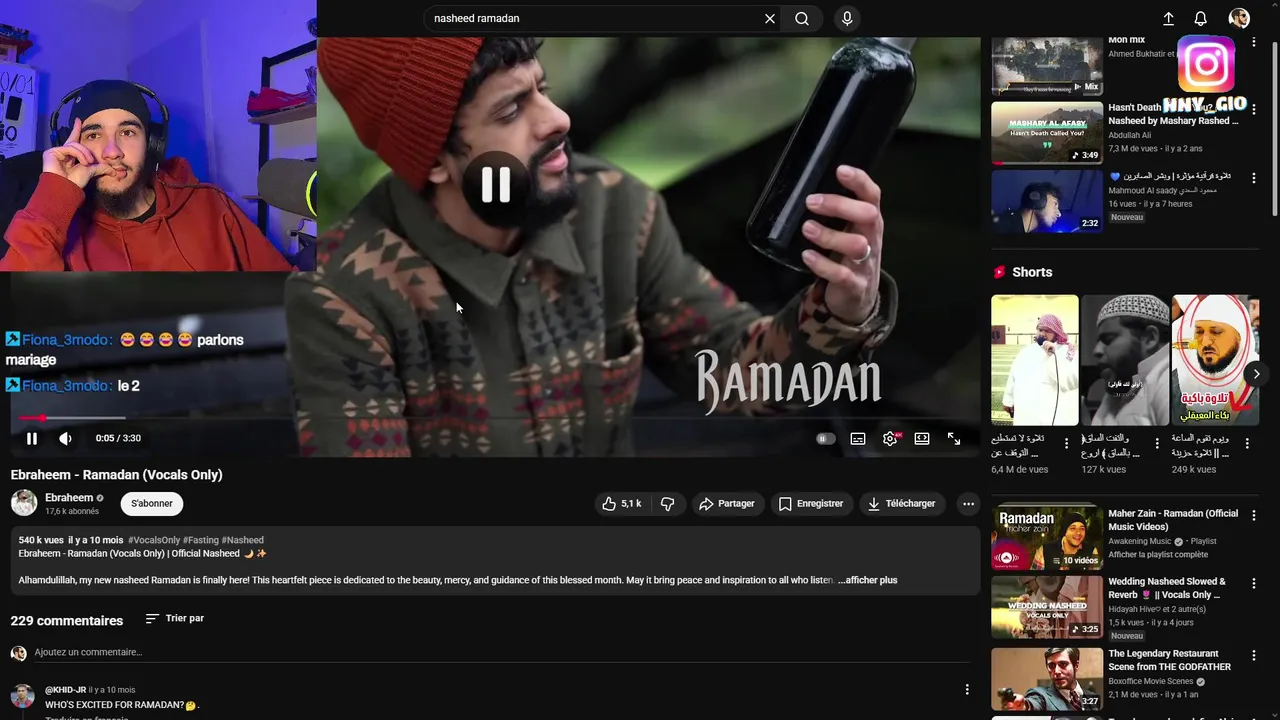The image size is (1280, 720).
Task: Open the 6,4 M de vues short
Action: tap(1035, 360)
